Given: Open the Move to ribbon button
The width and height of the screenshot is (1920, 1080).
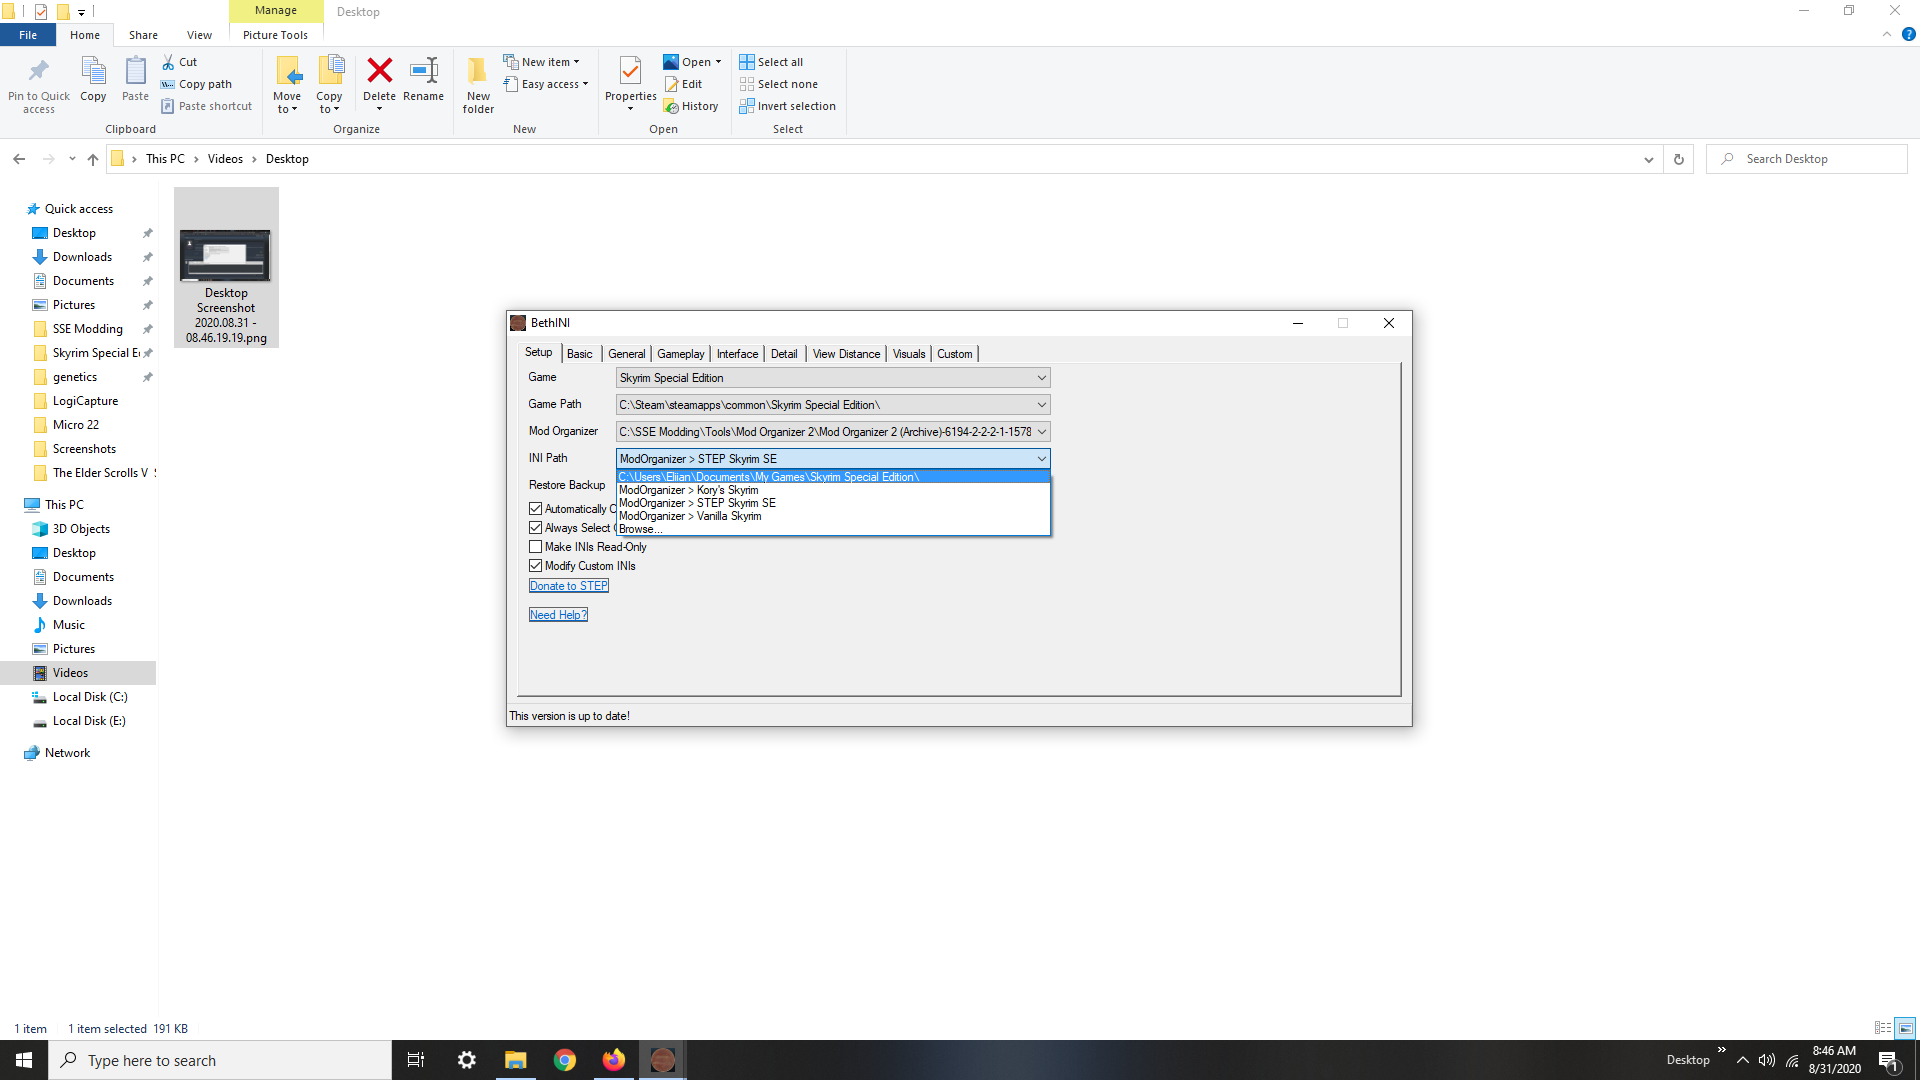Looking at the screenshot, I should [x=287, y=85].
